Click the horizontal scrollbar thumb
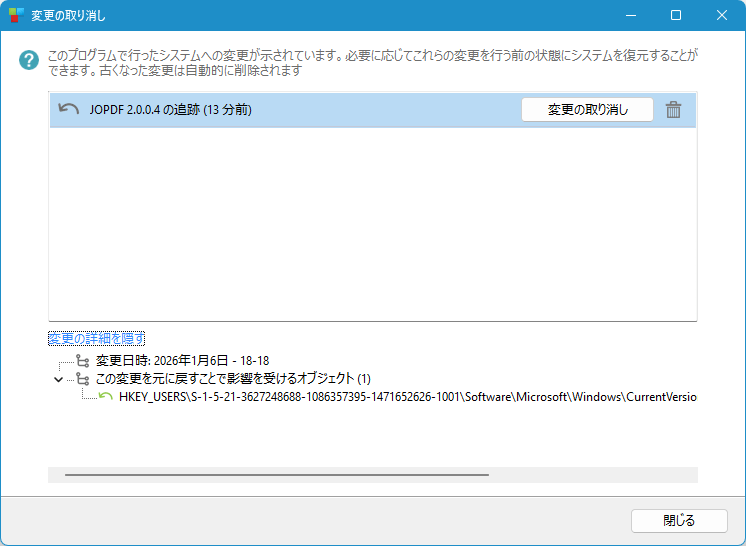746x546 pixels. click(x=276, y=475)
